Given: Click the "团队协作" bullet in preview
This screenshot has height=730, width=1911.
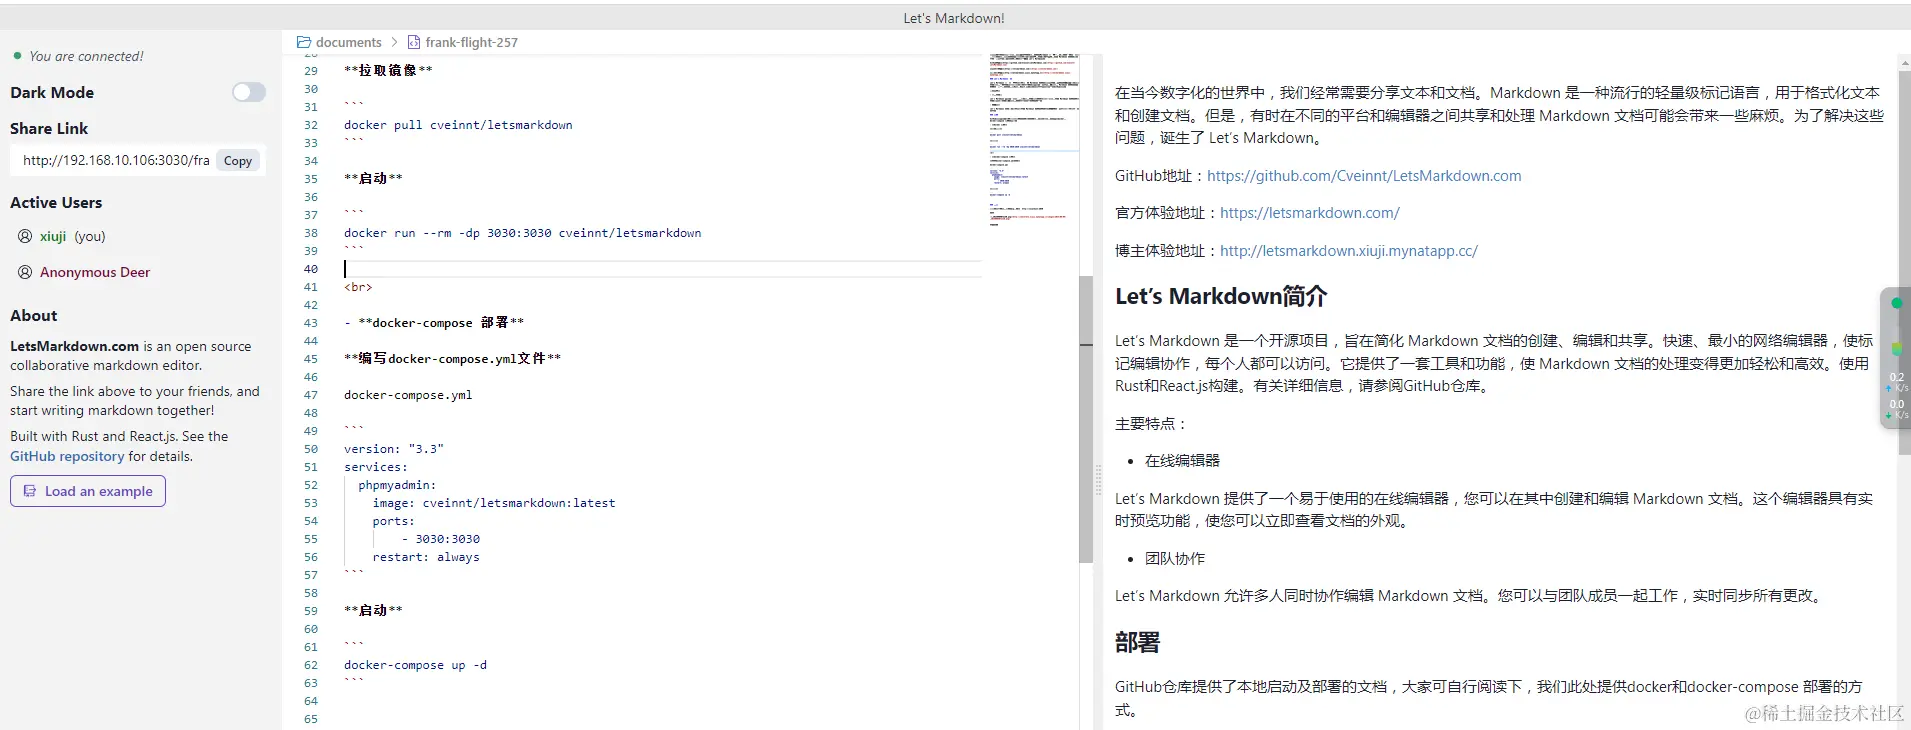Looking at the screenshot, I should point(1175,559).
